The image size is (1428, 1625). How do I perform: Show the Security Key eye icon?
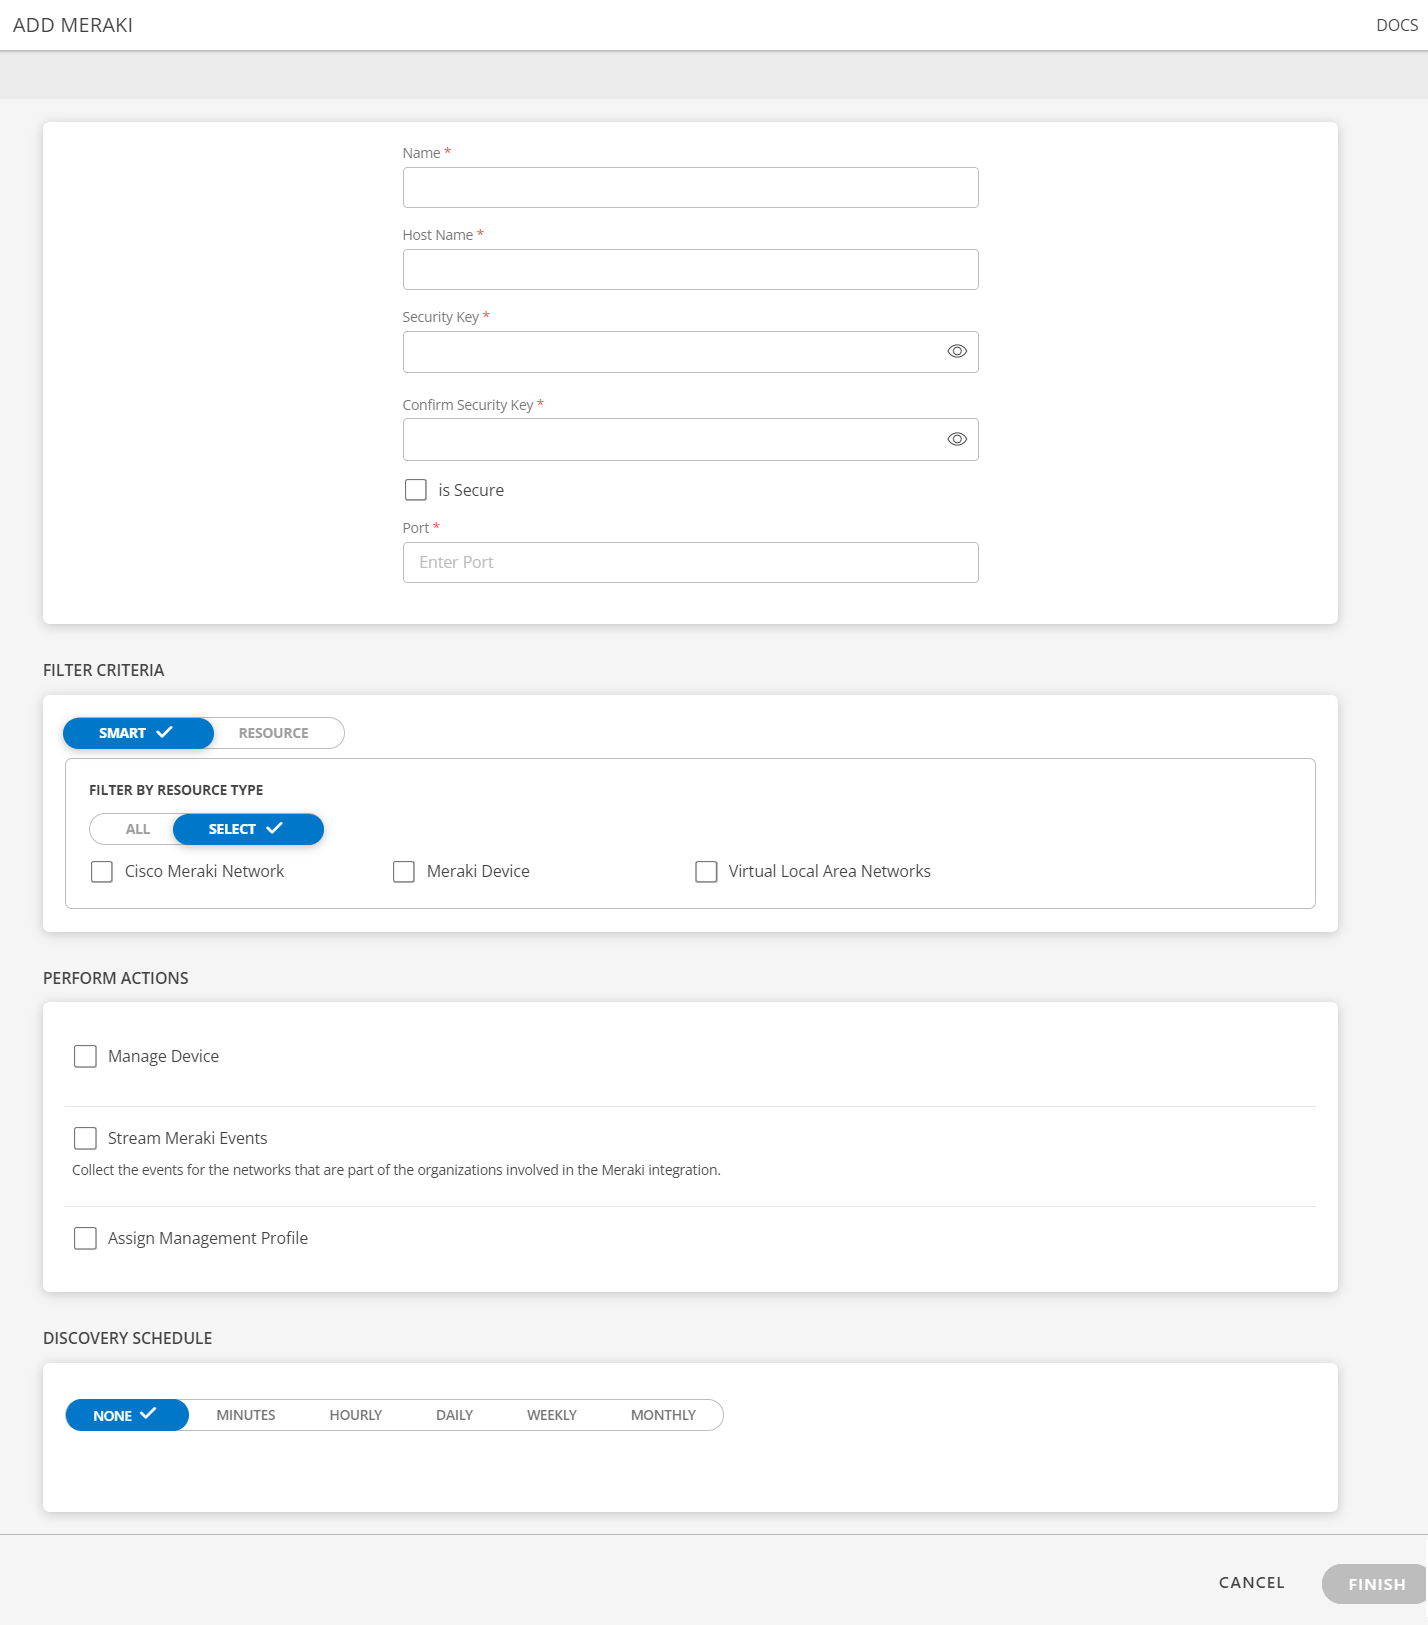pos(957,351)
